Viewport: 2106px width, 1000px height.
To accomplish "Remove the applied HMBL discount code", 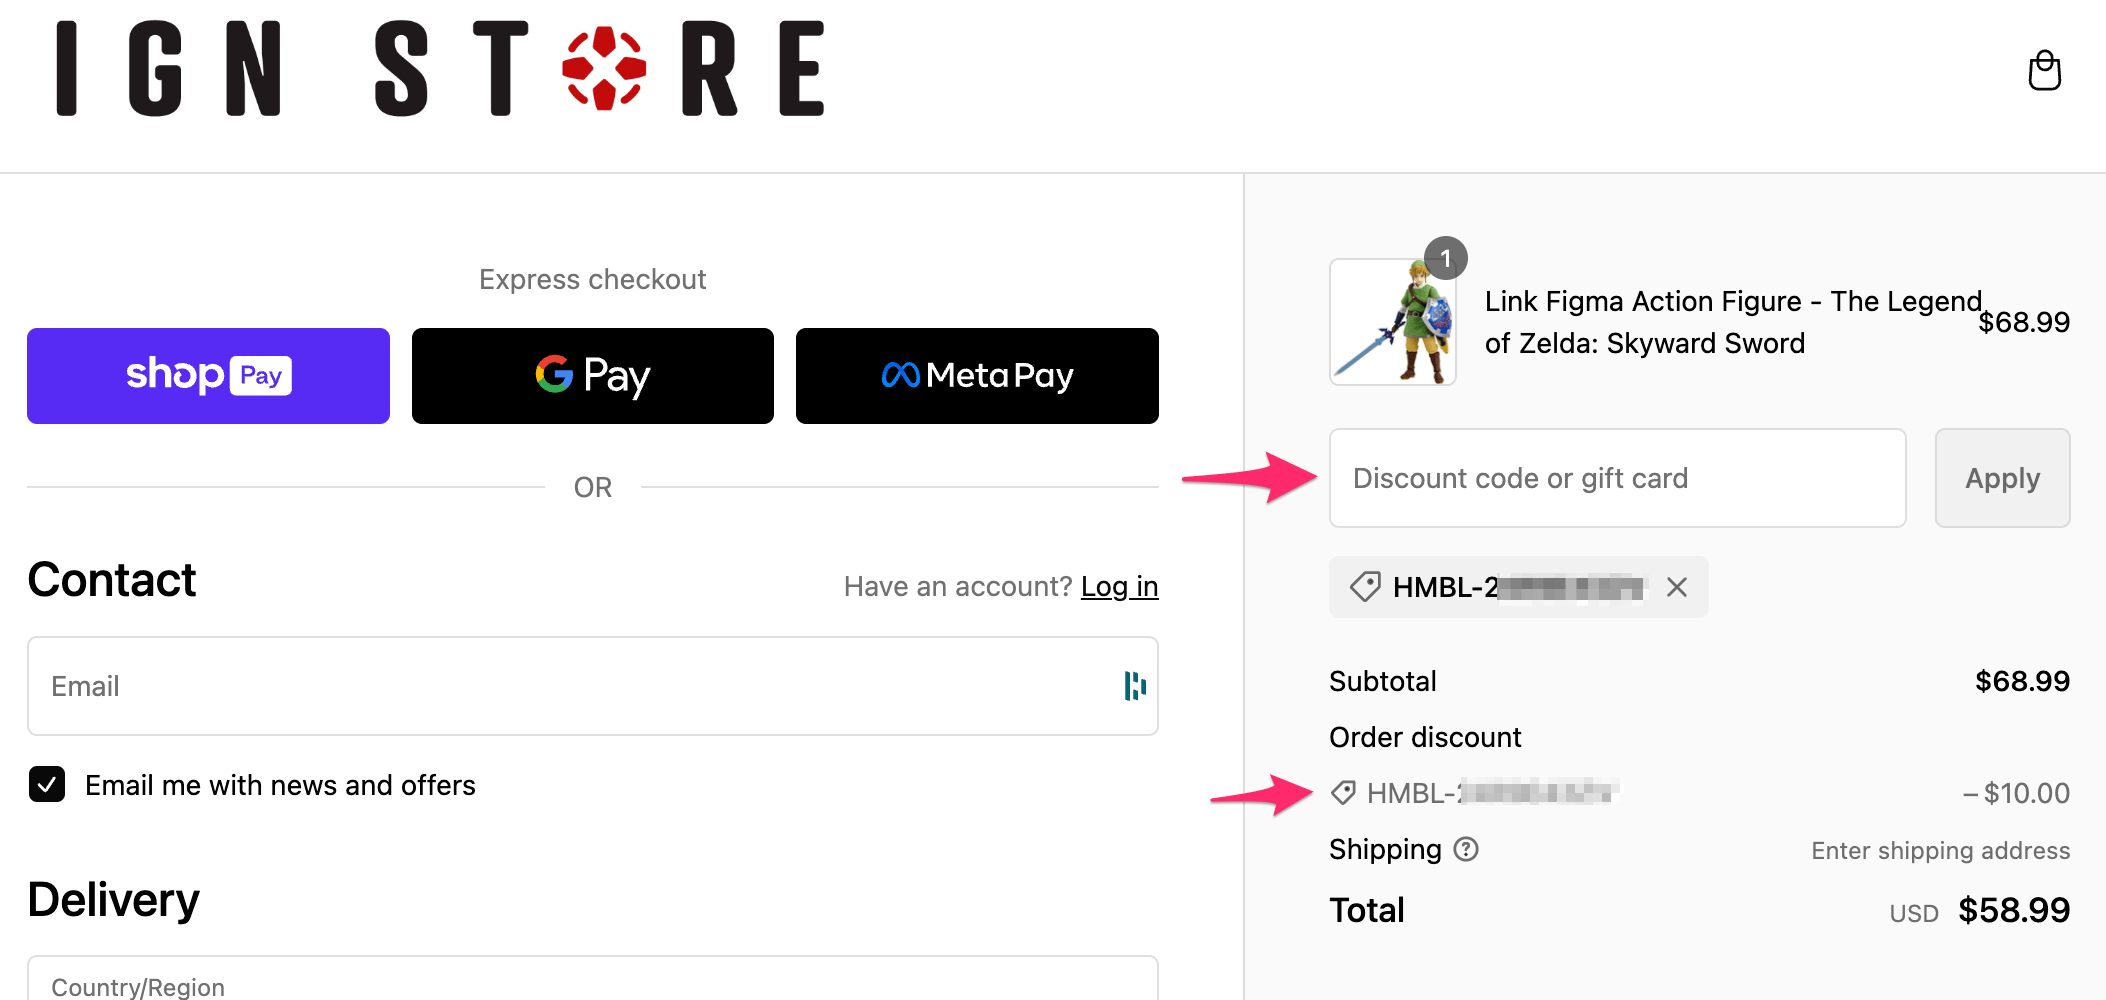I will click(x=1676, y=587).
